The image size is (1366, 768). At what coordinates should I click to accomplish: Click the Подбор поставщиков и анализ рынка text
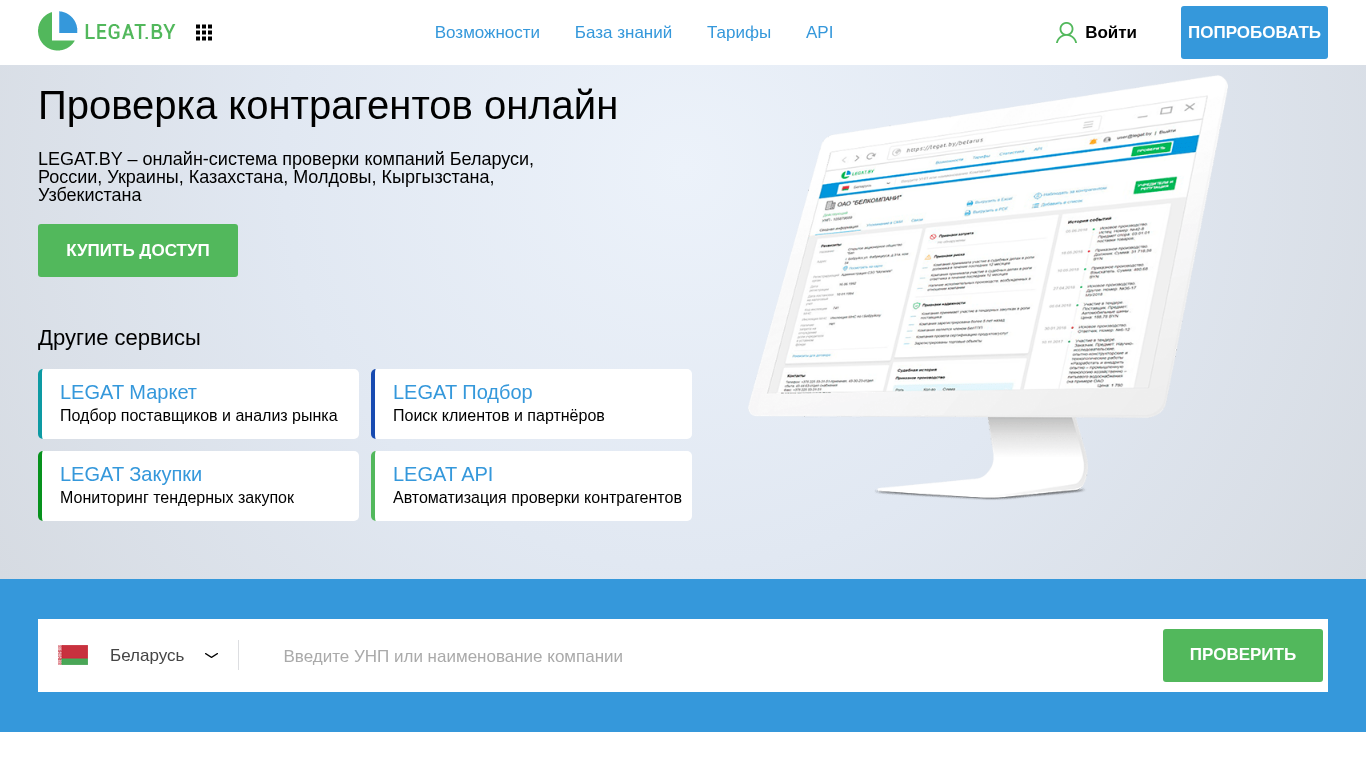pos(199,416)
